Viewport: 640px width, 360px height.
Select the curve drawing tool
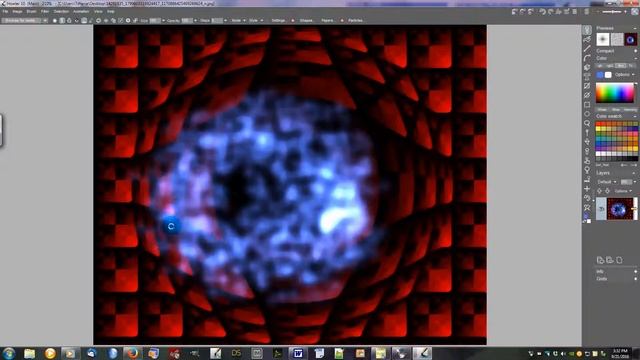587,58
